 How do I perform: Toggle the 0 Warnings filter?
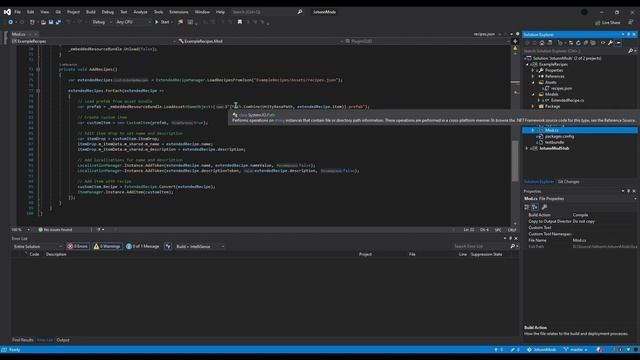[107, 246]
